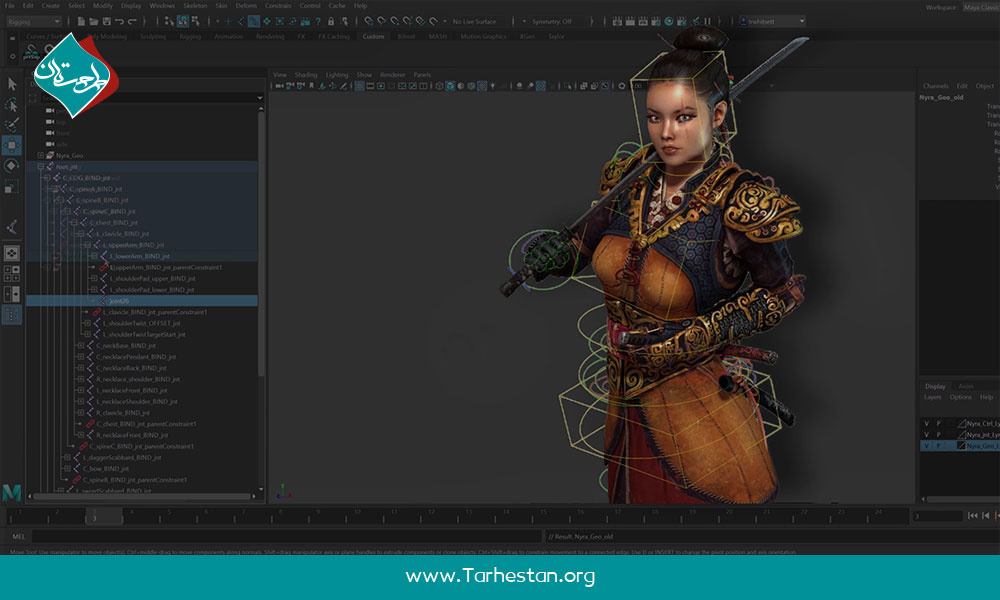Screen dimensions: 1000x600
Task: Open the Rigging menu set dropdown
Action: pyautogui.click(x=34, y=22)
